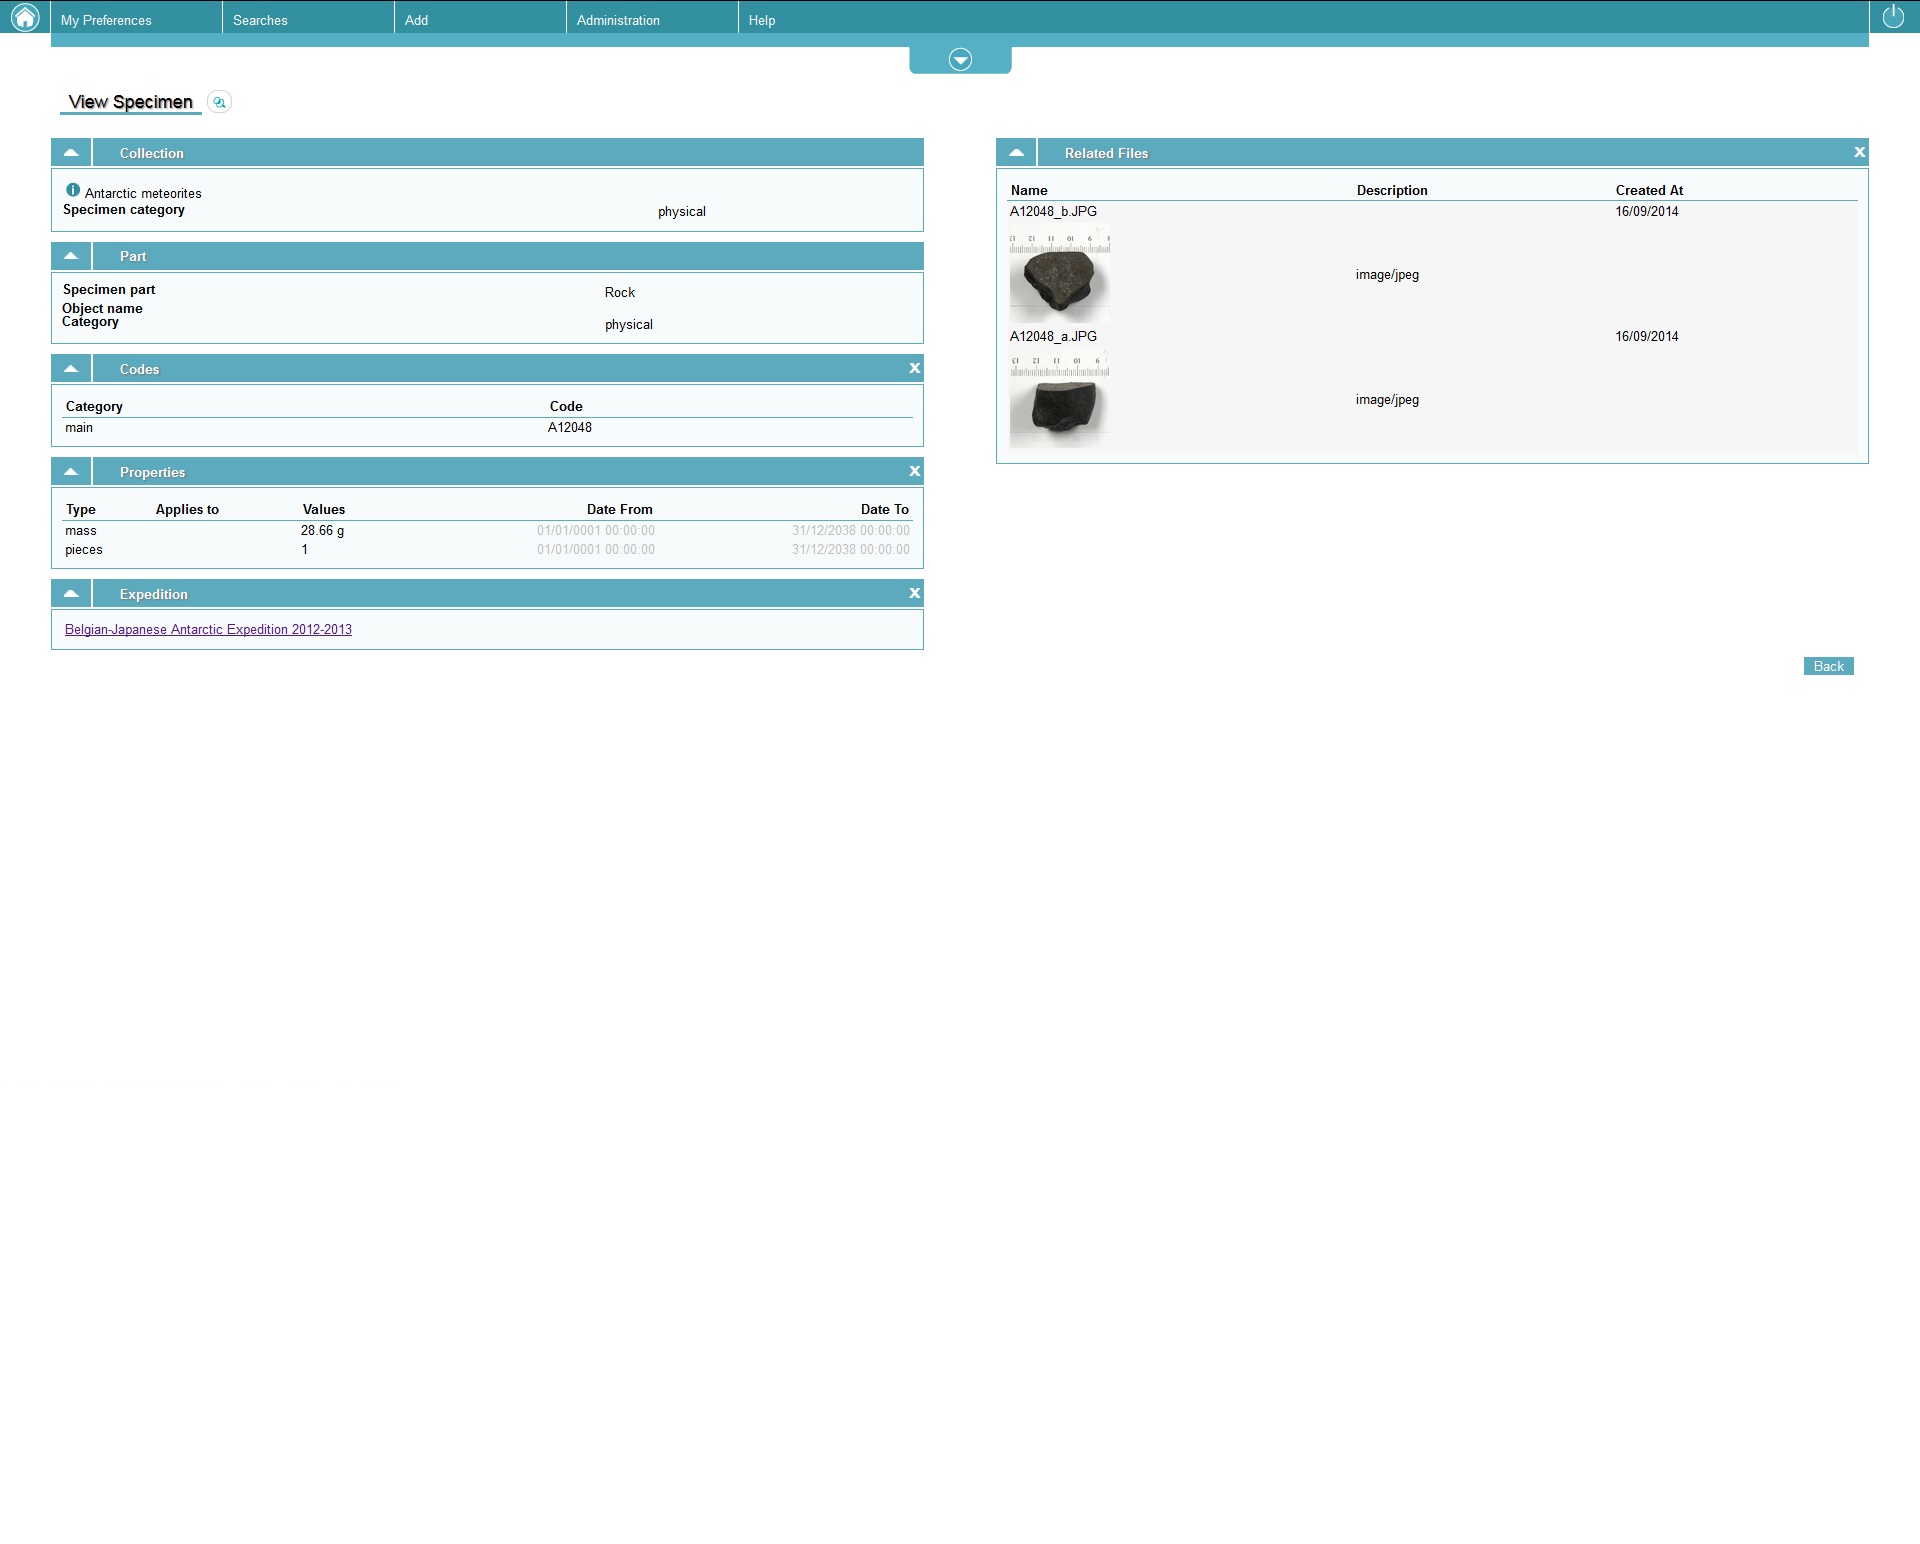Collapse the Properties panel arrow
The height and width of the screenshot is (1544, 1920).
71,472
